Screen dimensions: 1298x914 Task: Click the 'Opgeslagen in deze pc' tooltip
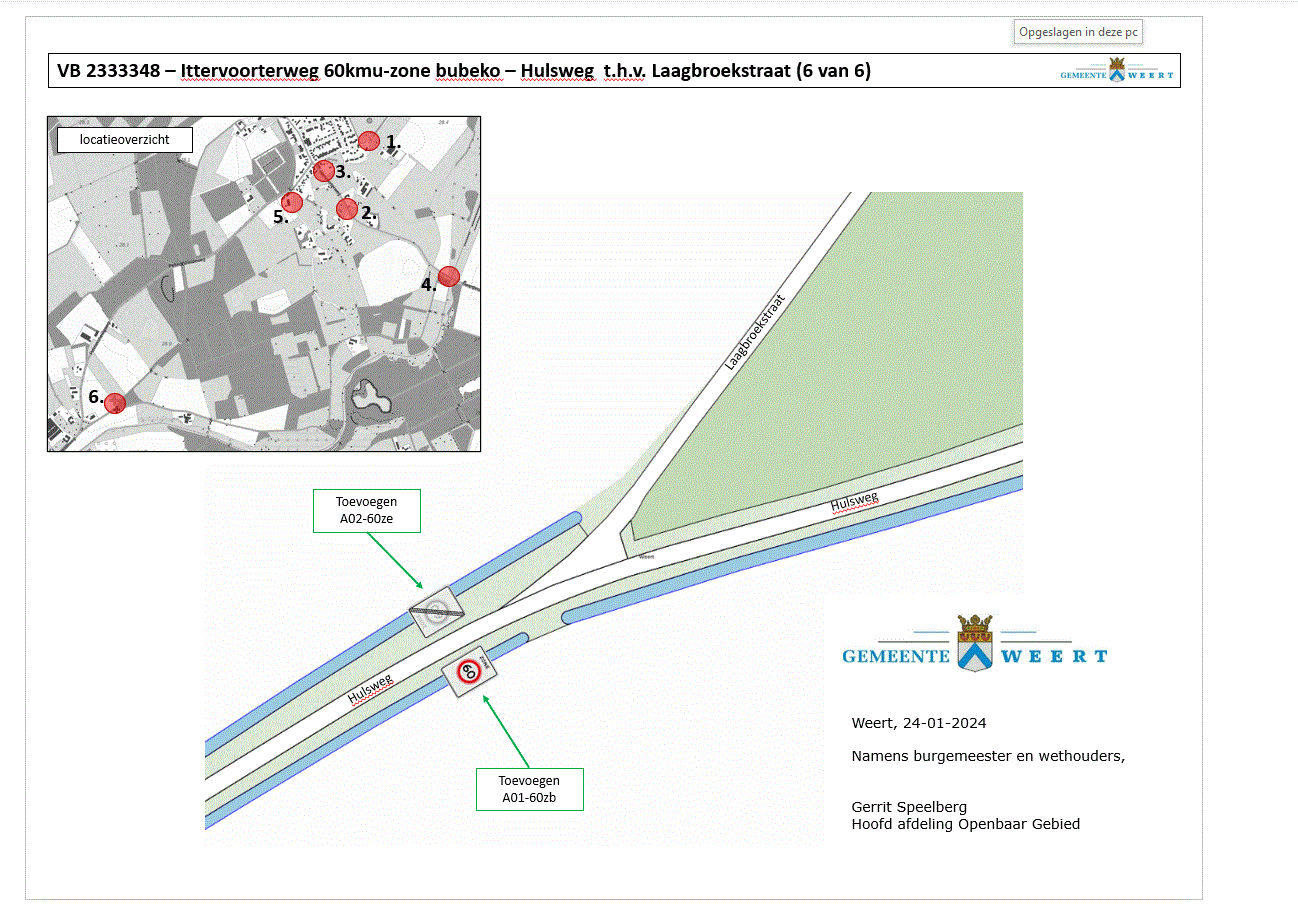point(1078,32)
